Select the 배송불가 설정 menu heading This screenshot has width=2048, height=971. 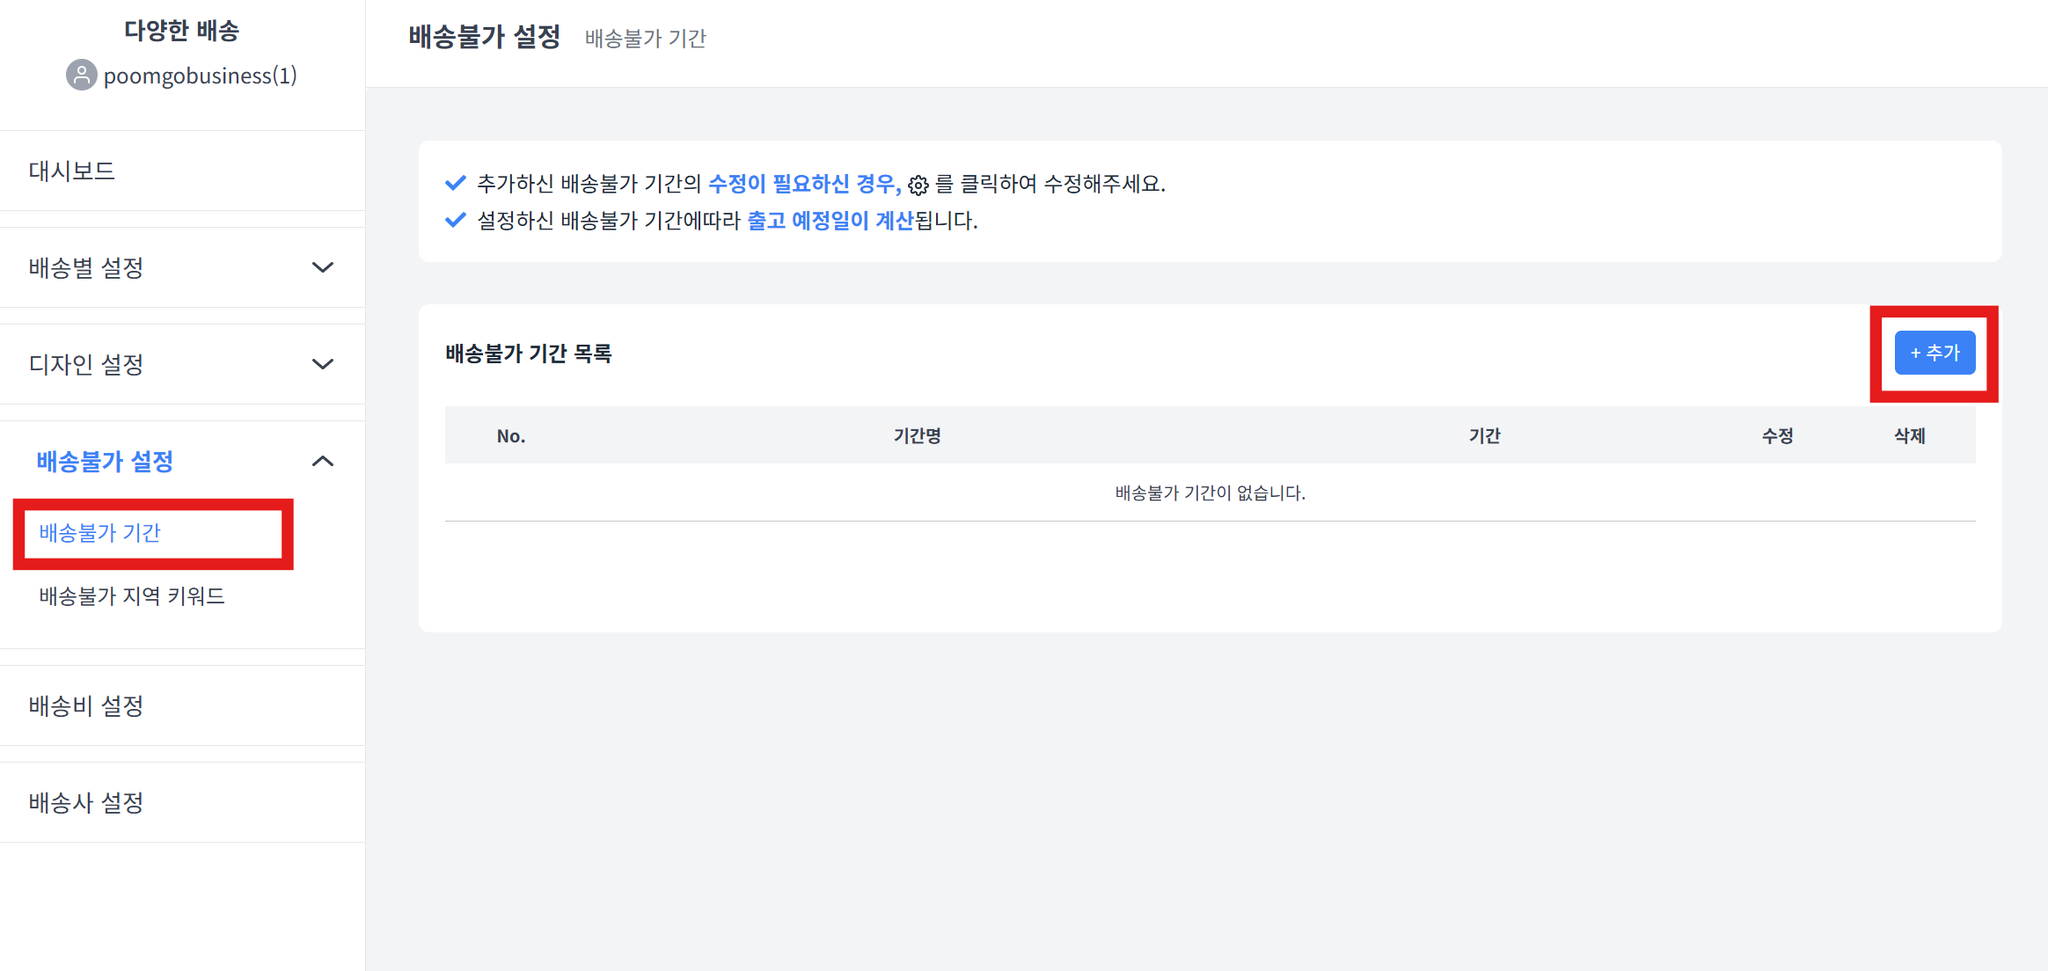[x=105, y=461]
